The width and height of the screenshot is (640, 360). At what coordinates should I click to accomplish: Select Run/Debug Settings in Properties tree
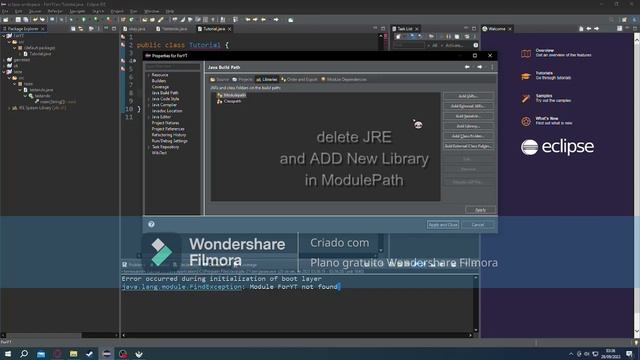pyautogui.click(x=169, y=141)
